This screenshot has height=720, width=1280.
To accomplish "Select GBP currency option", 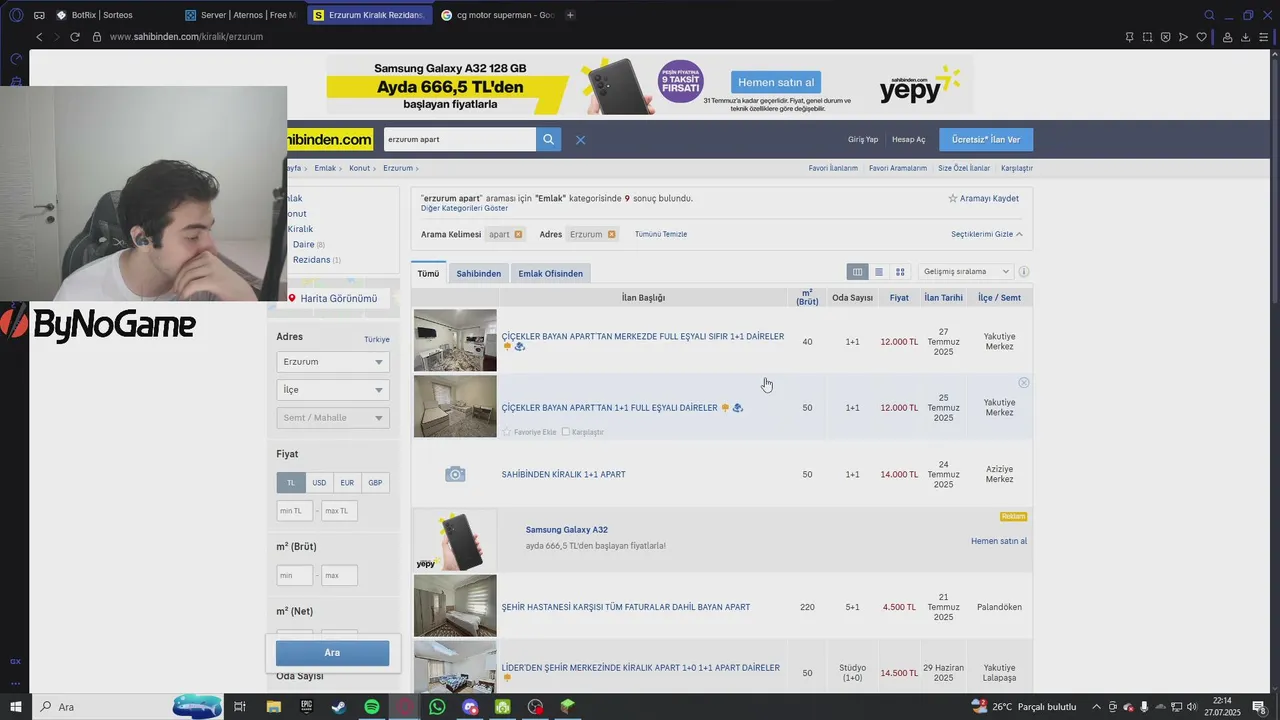I will (375, 483).
